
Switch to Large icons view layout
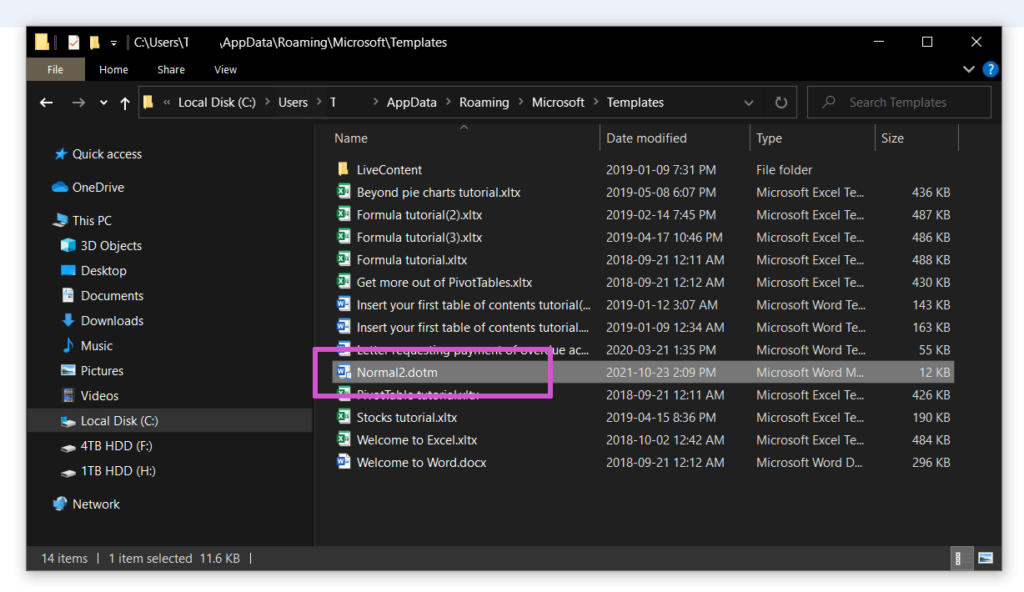(x=985, y=558)
